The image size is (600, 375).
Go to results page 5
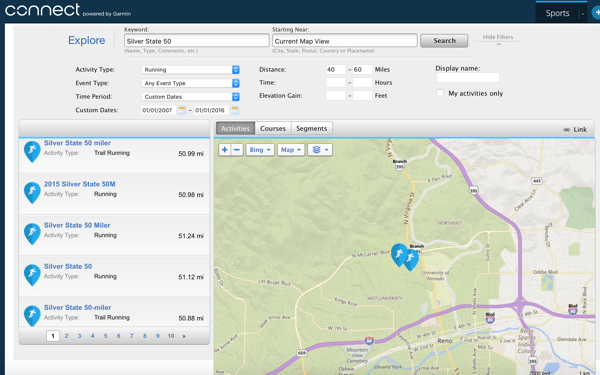[x=105, y=336]
